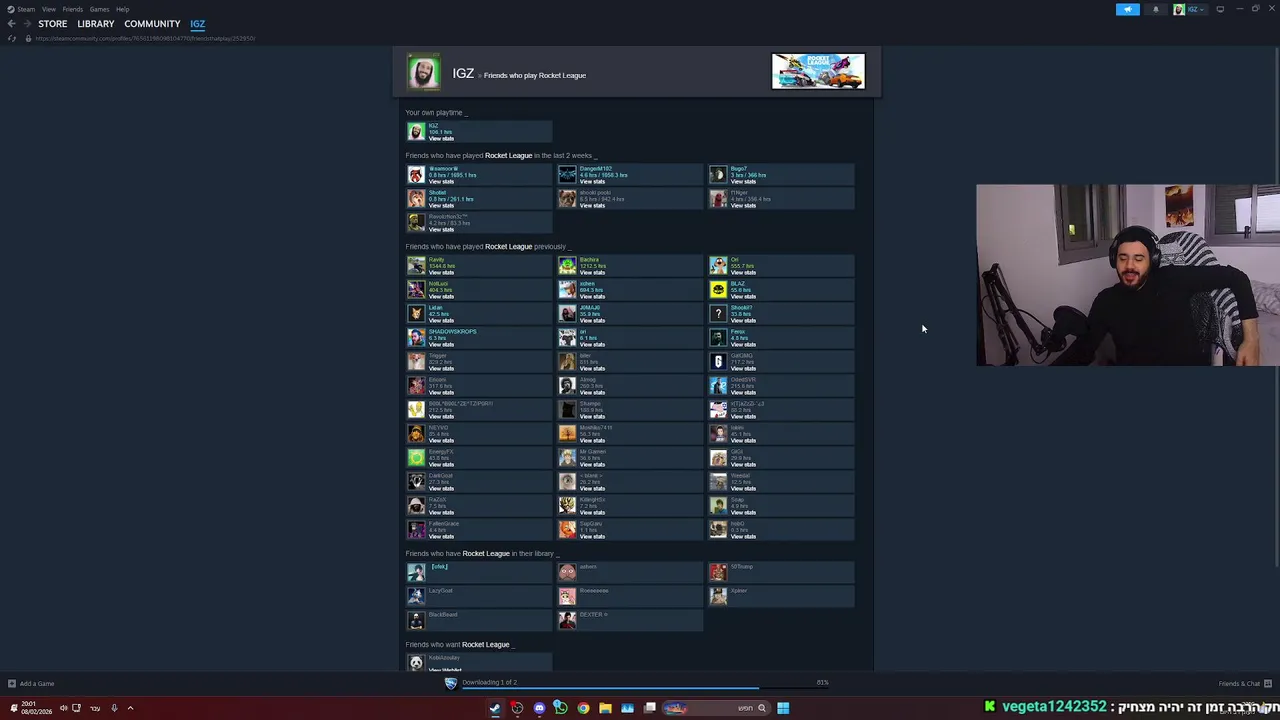
Task: Open the taskbar volume icon
Action: coord(63,708)
